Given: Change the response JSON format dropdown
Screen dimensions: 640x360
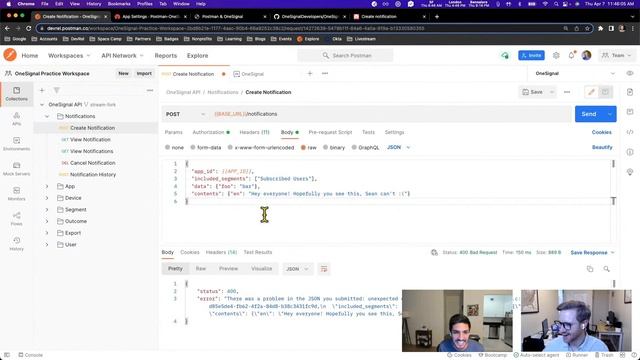Looking at the screenshot, I should click(297, 269).
